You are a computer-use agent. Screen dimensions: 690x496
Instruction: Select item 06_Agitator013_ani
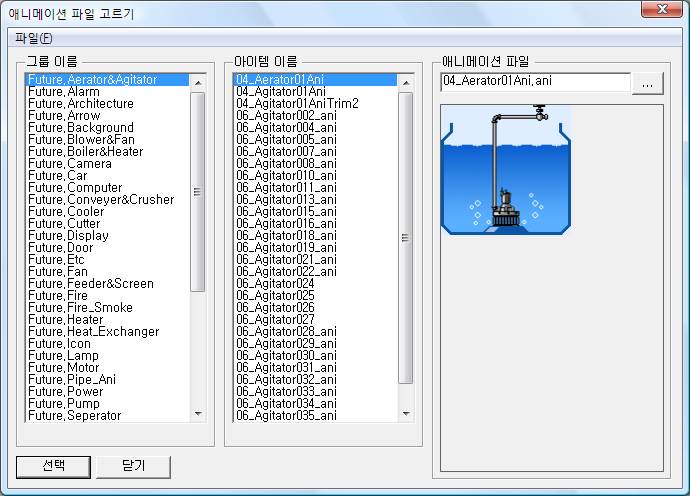316,200
